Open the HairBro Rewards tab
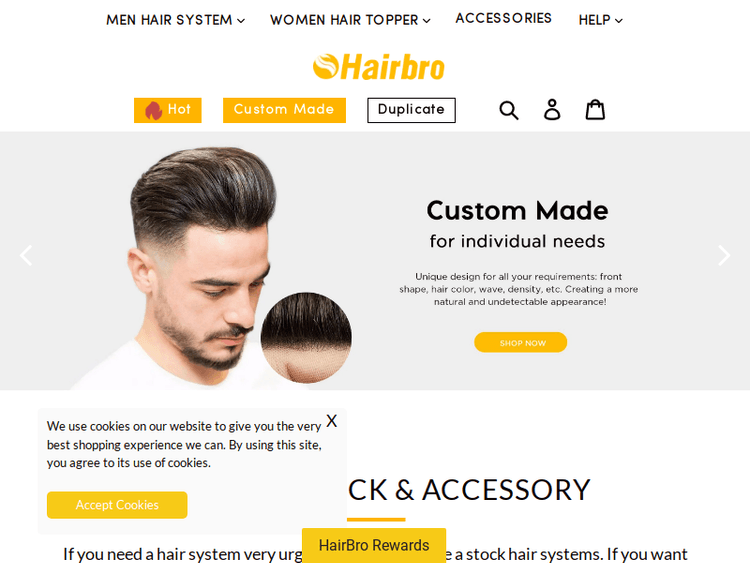This screenshot has height=563, width=750. coord(374,545)
